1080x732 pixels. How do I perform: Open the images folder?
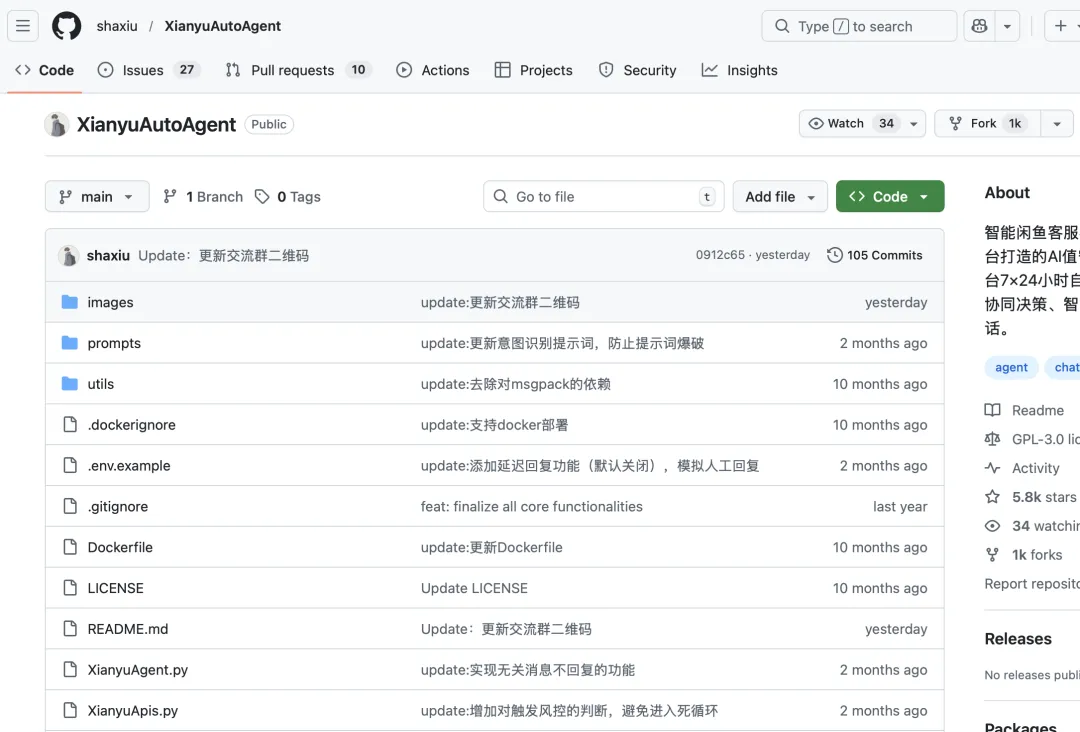click(x=110, y=302)
